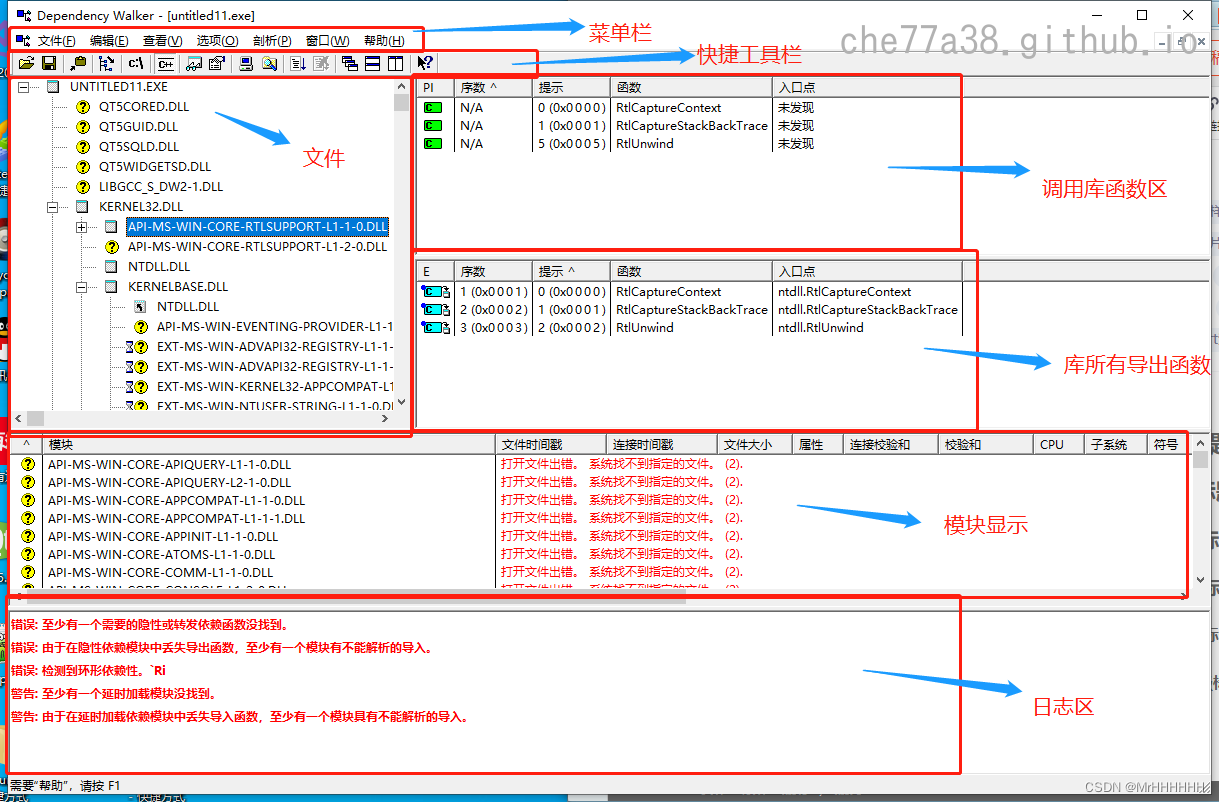Click green C icon of RtlUnwind import row
The image size is (1219, 802).
(x=433, y=144)
